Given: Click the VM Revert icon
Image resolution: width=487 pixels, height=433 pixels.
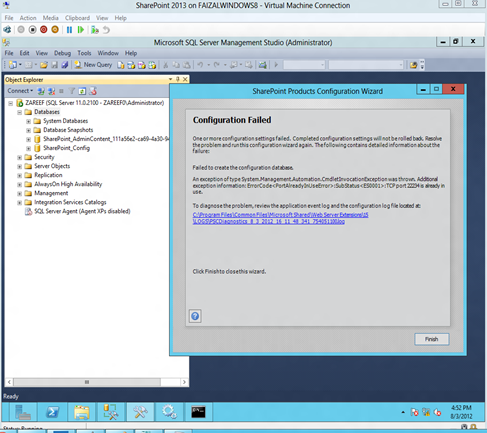Looking at the screenshot, I should (106, 30).
